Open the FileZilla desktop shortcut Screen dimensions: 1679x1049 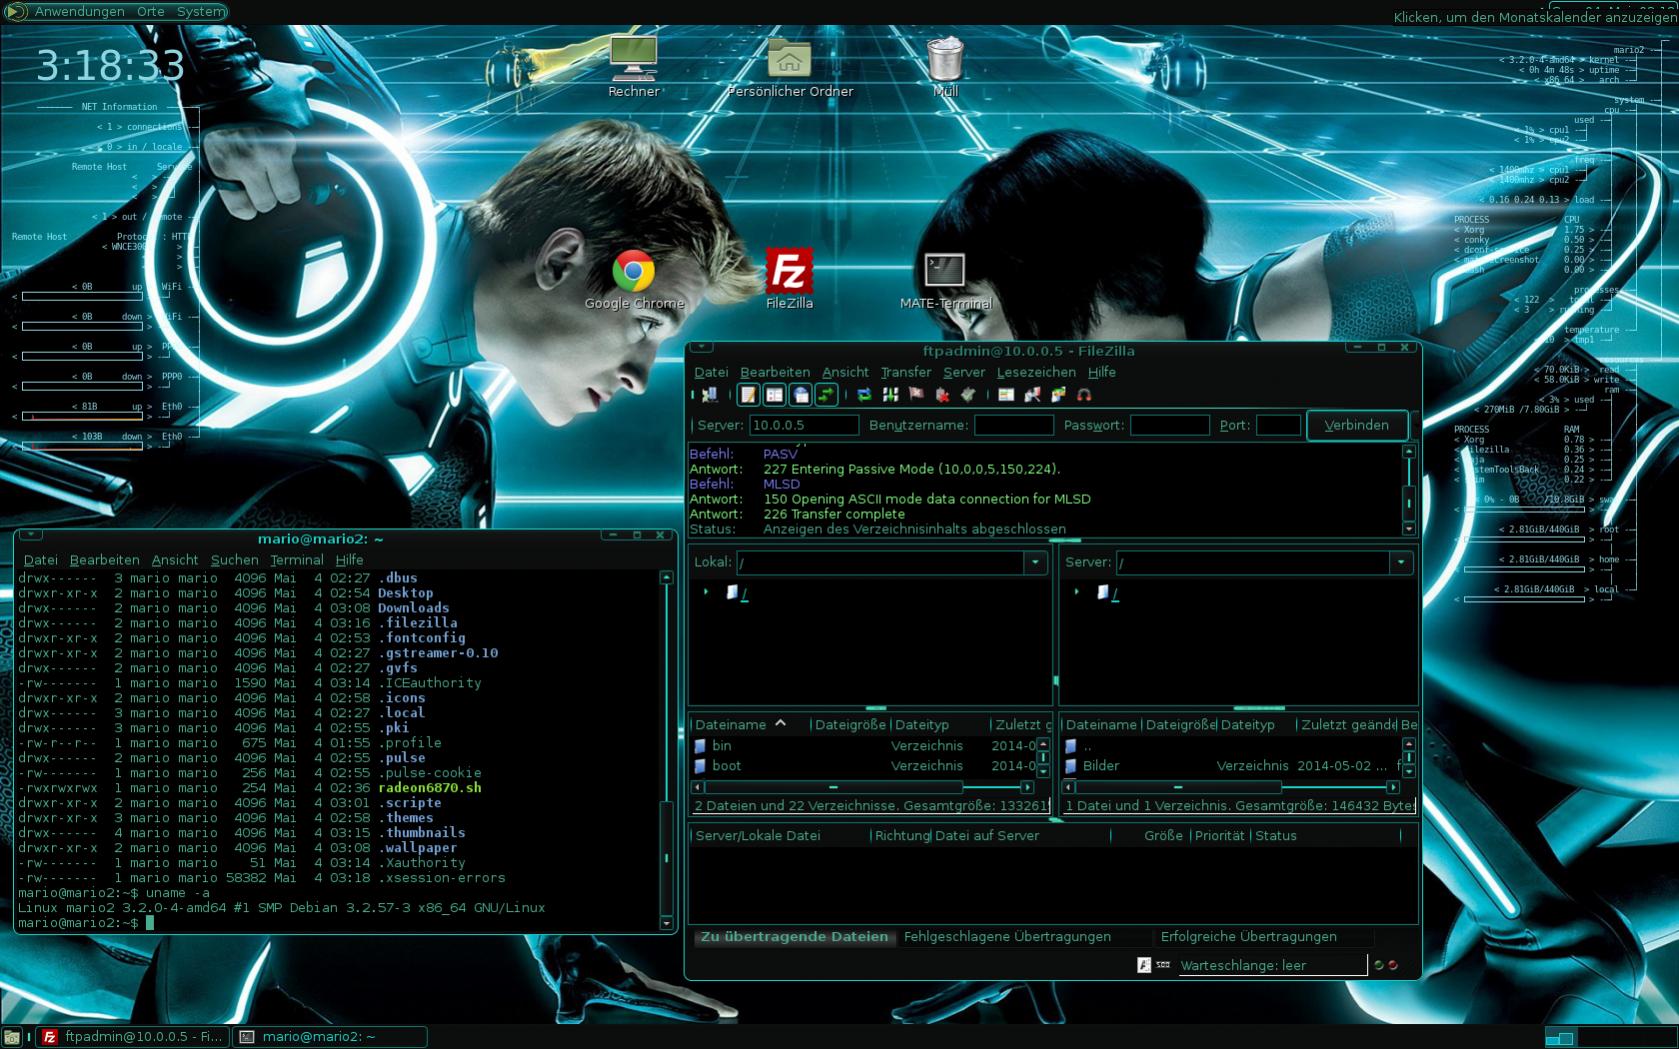point(789,280)
